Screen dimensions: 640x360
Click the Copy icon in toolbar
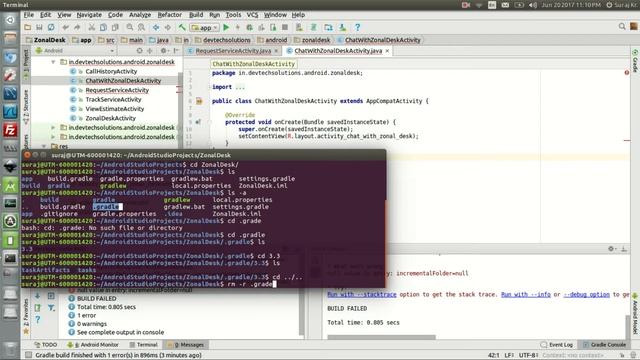103,27
